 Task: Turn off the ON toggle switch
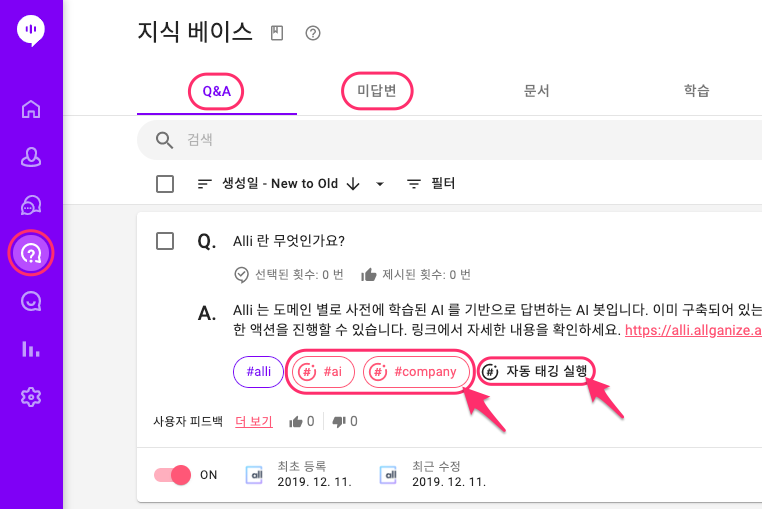click(x=173, y=475)
